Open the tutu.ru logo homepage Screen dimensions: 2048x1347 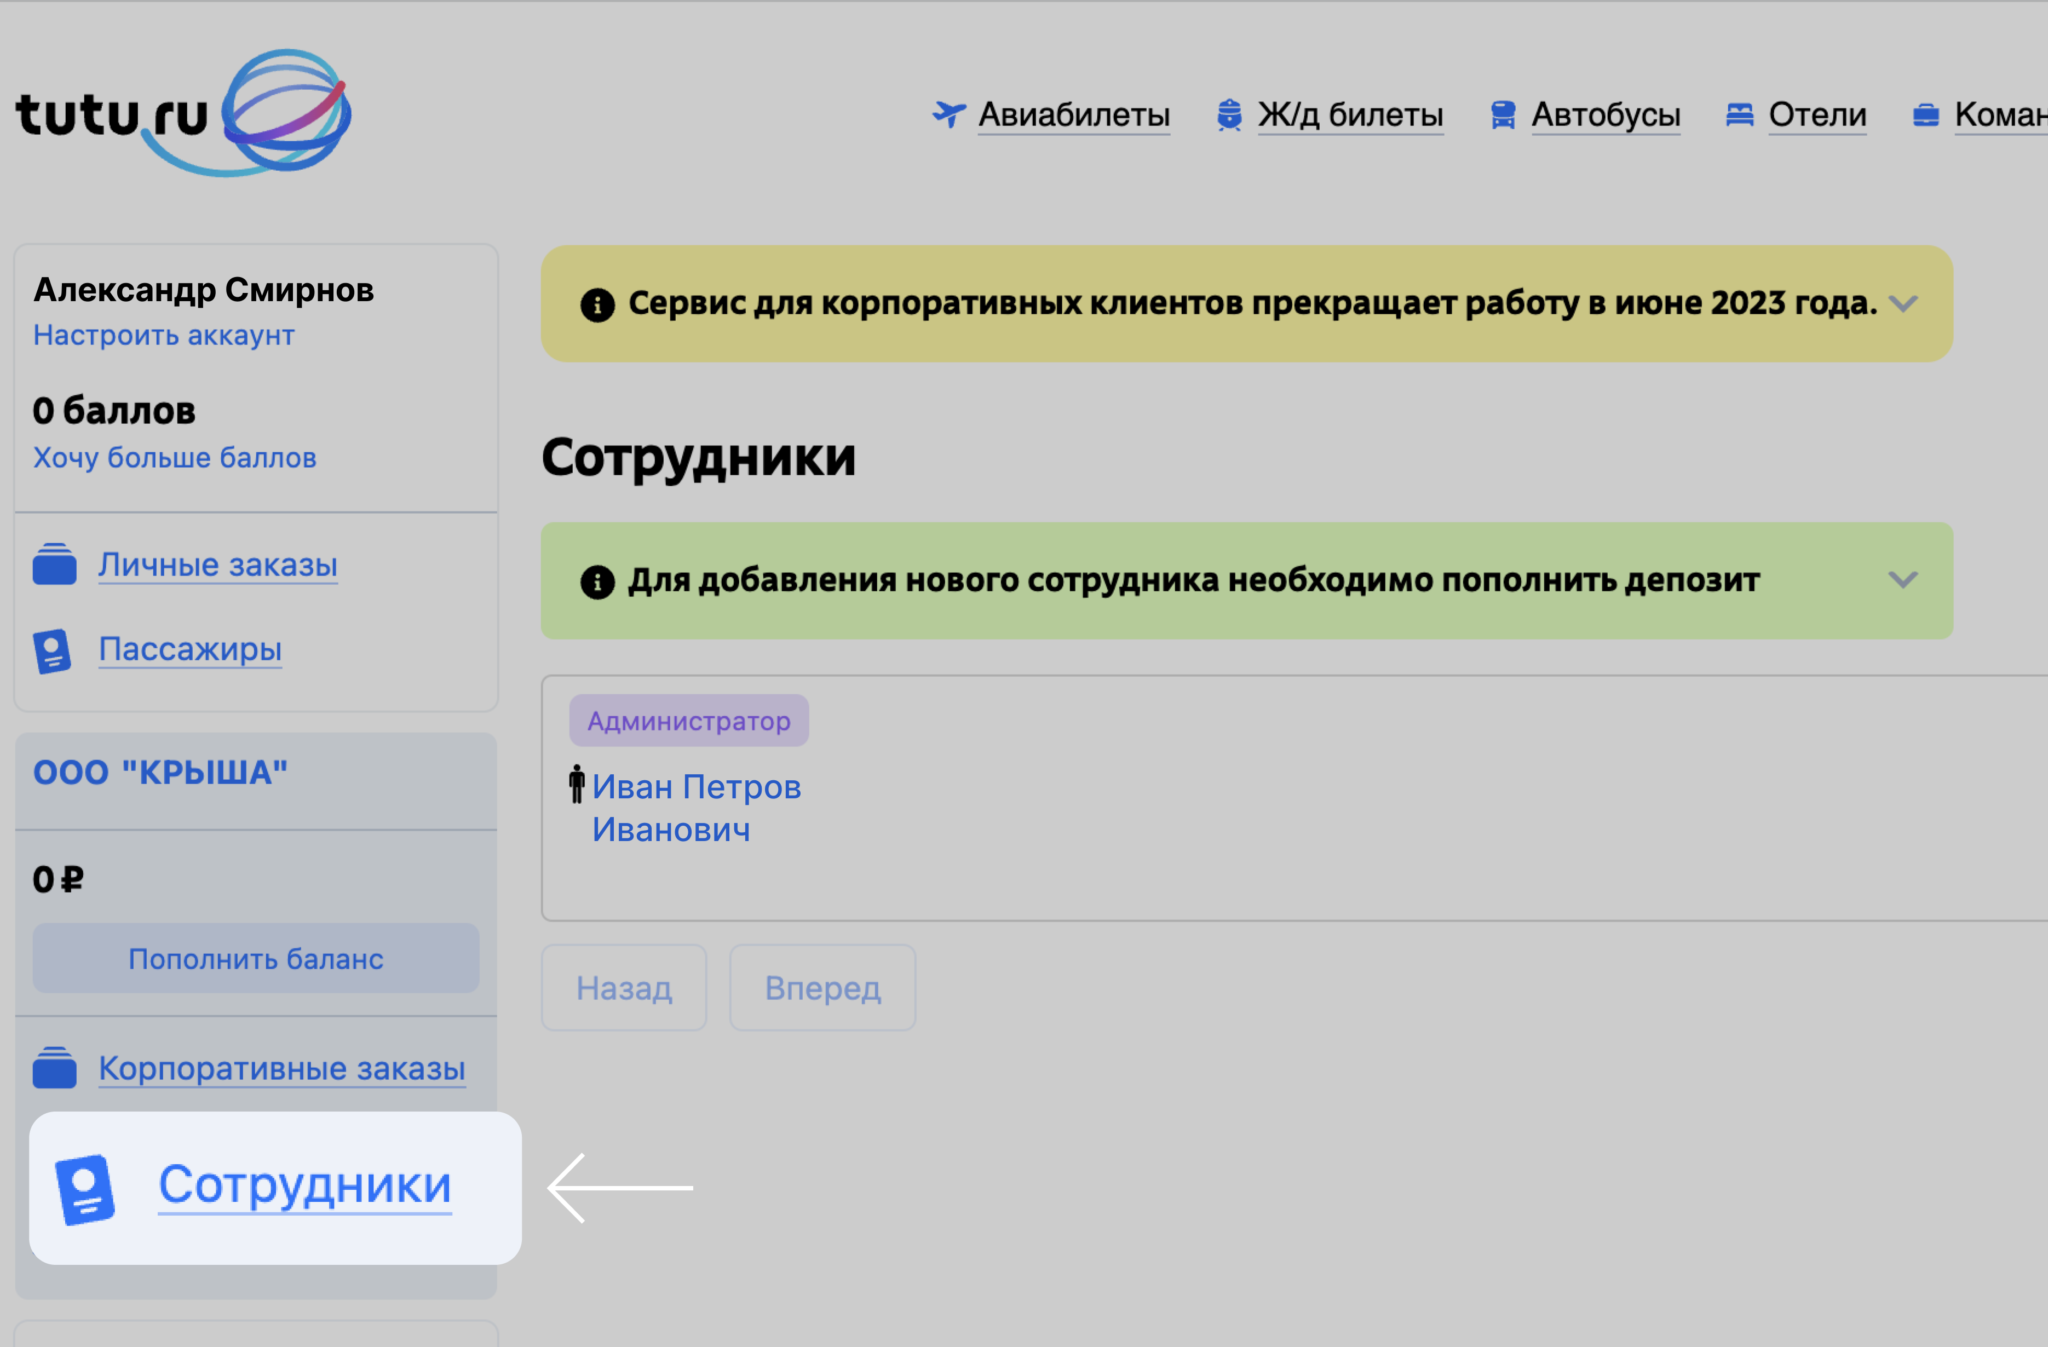(x=183, y=113)
